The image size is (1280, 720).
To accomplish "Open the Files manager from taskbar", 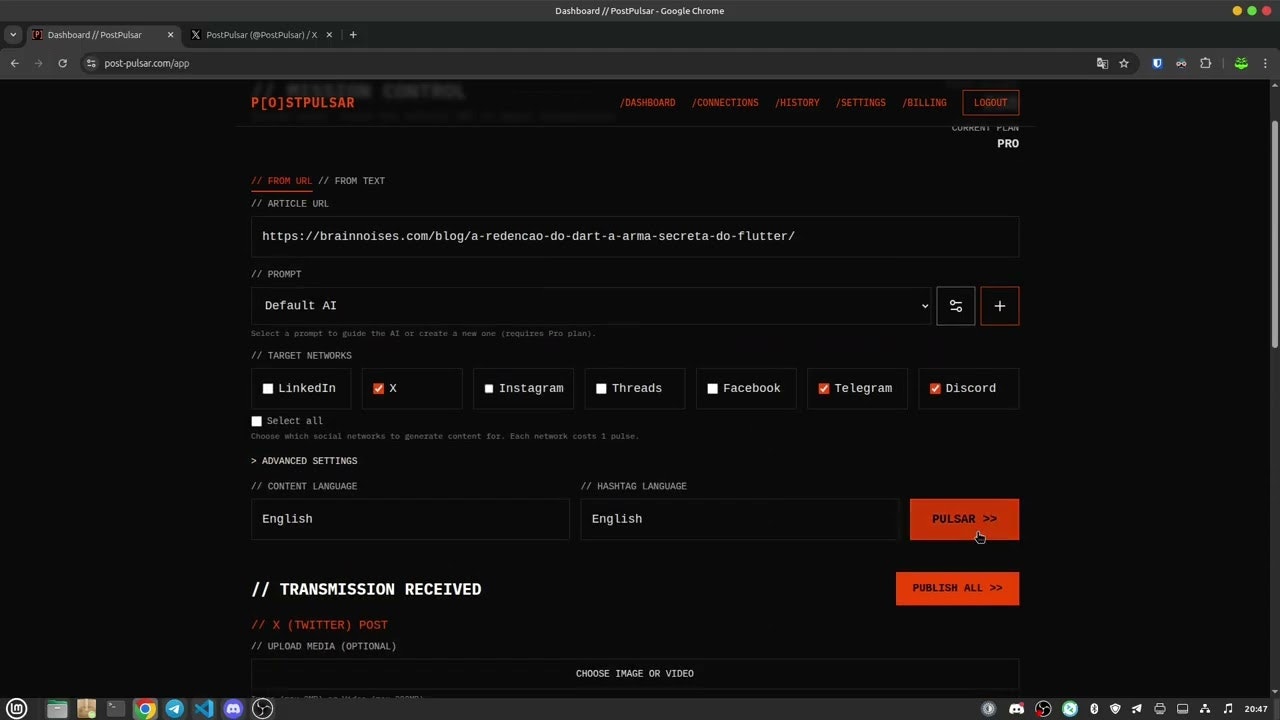I will [57, 709].
